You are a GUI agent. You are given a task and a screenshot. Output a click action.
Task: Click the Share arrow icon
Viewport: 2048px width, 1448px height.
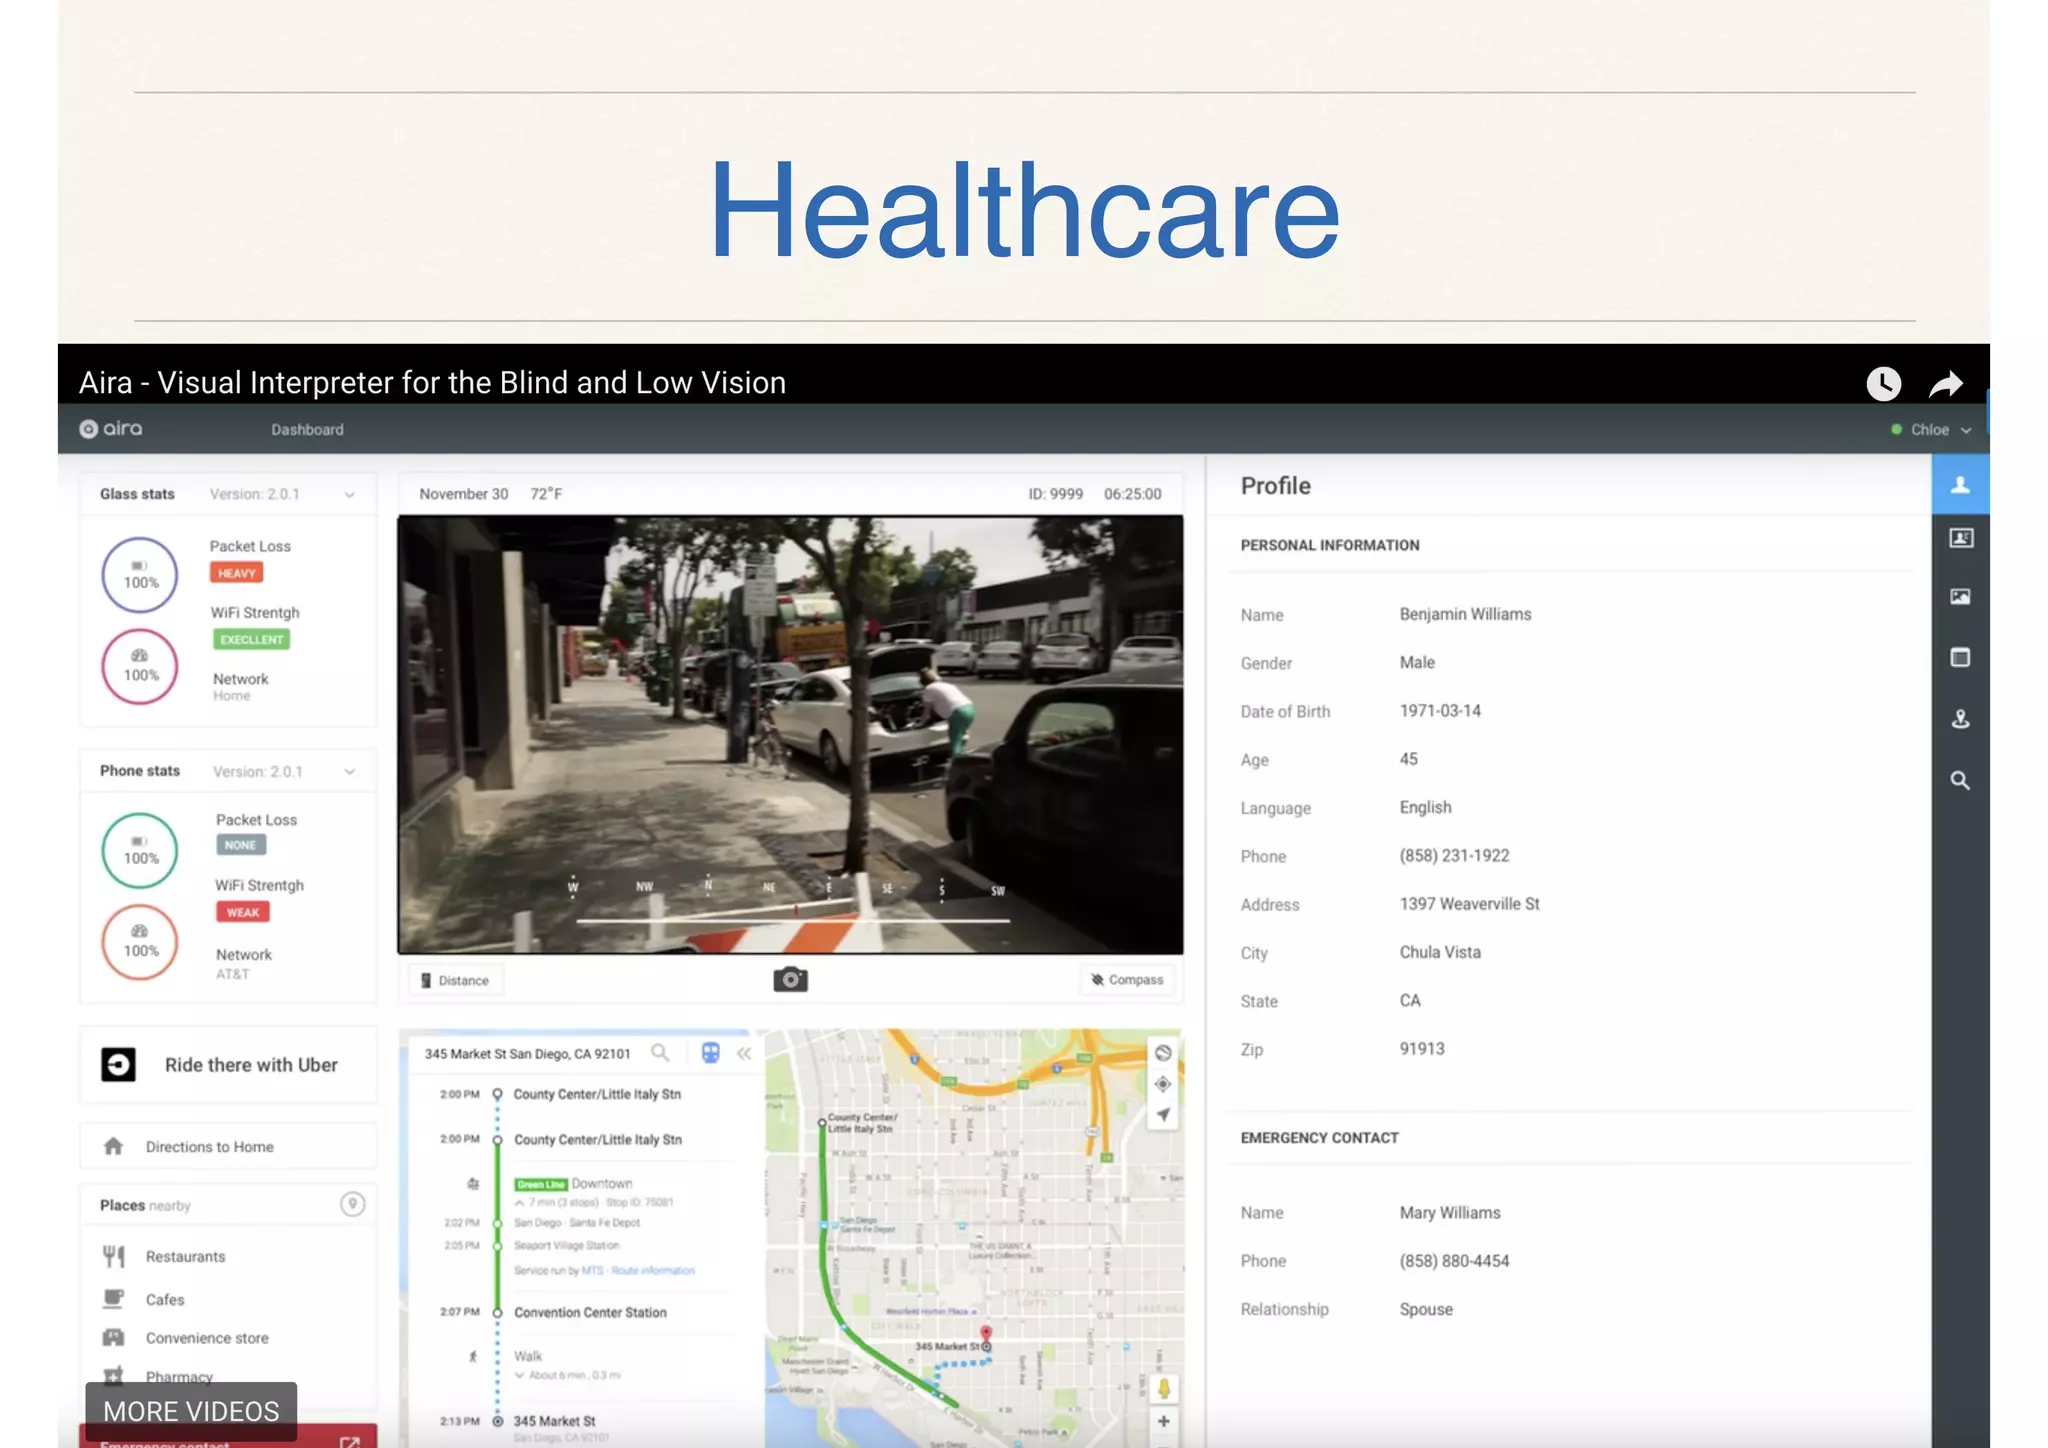click(x=1945, y=383)
